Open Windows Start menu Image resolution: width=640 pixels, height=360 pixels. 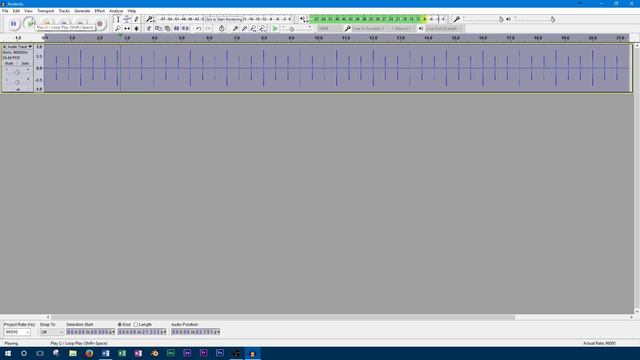(x=8, y=353)
